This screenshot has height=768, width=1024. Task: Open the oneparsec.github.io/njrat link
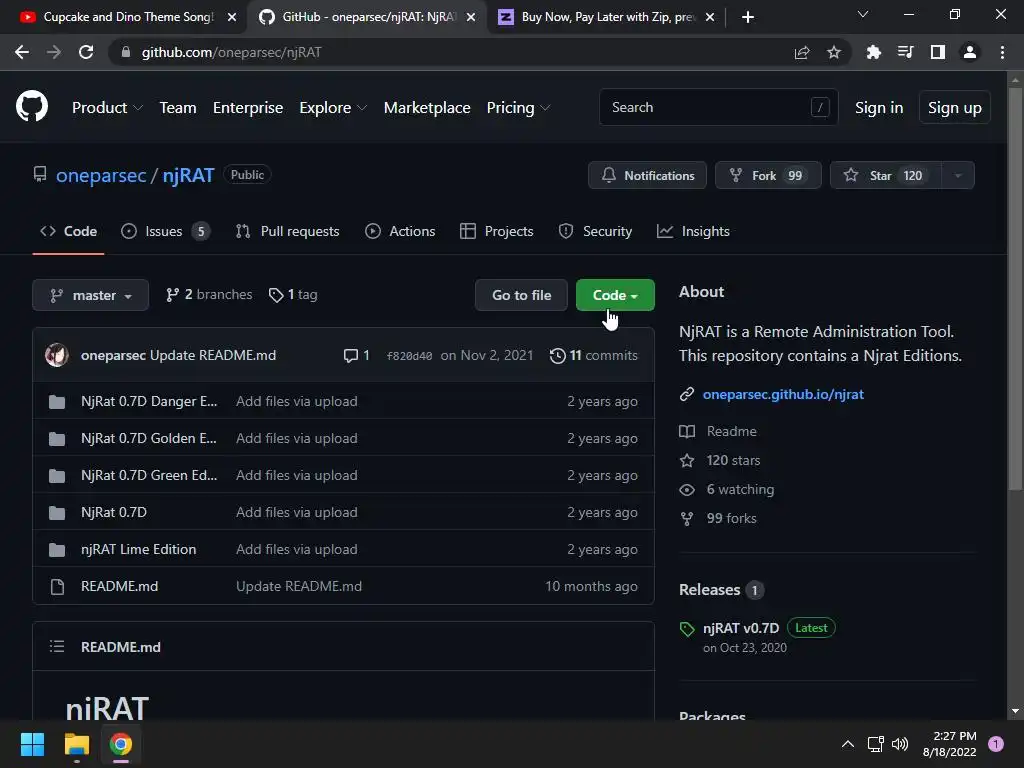pyautogui.click(x=783, y=394)
